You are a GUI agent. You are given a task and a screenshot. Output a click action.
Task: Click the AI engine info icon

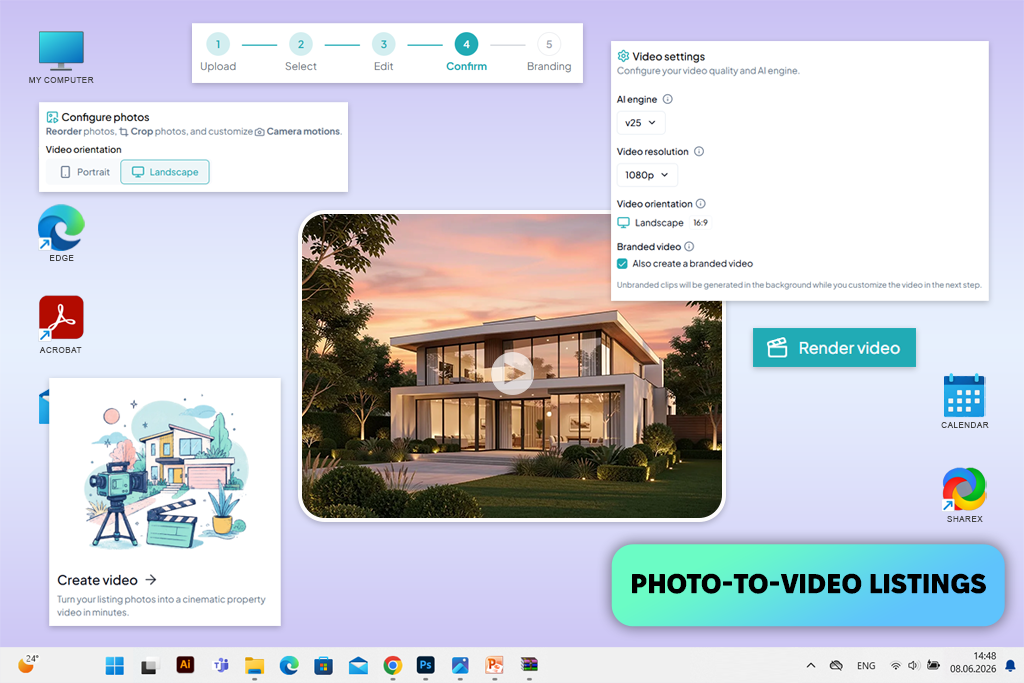(x=667, y=99)
